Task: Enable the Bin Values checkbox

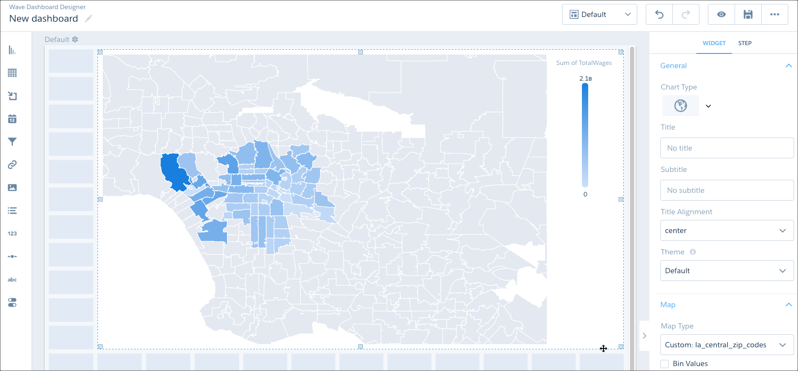Action: tap(664, 363)
